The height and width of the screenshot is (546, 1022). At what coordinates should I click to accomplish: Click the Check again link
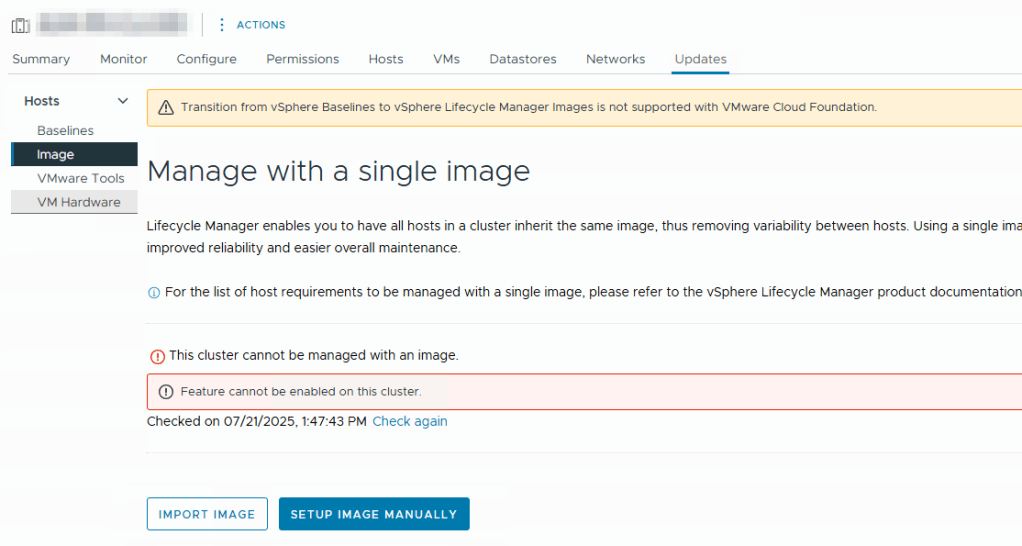pyautogui.click(x=410, y=422)
